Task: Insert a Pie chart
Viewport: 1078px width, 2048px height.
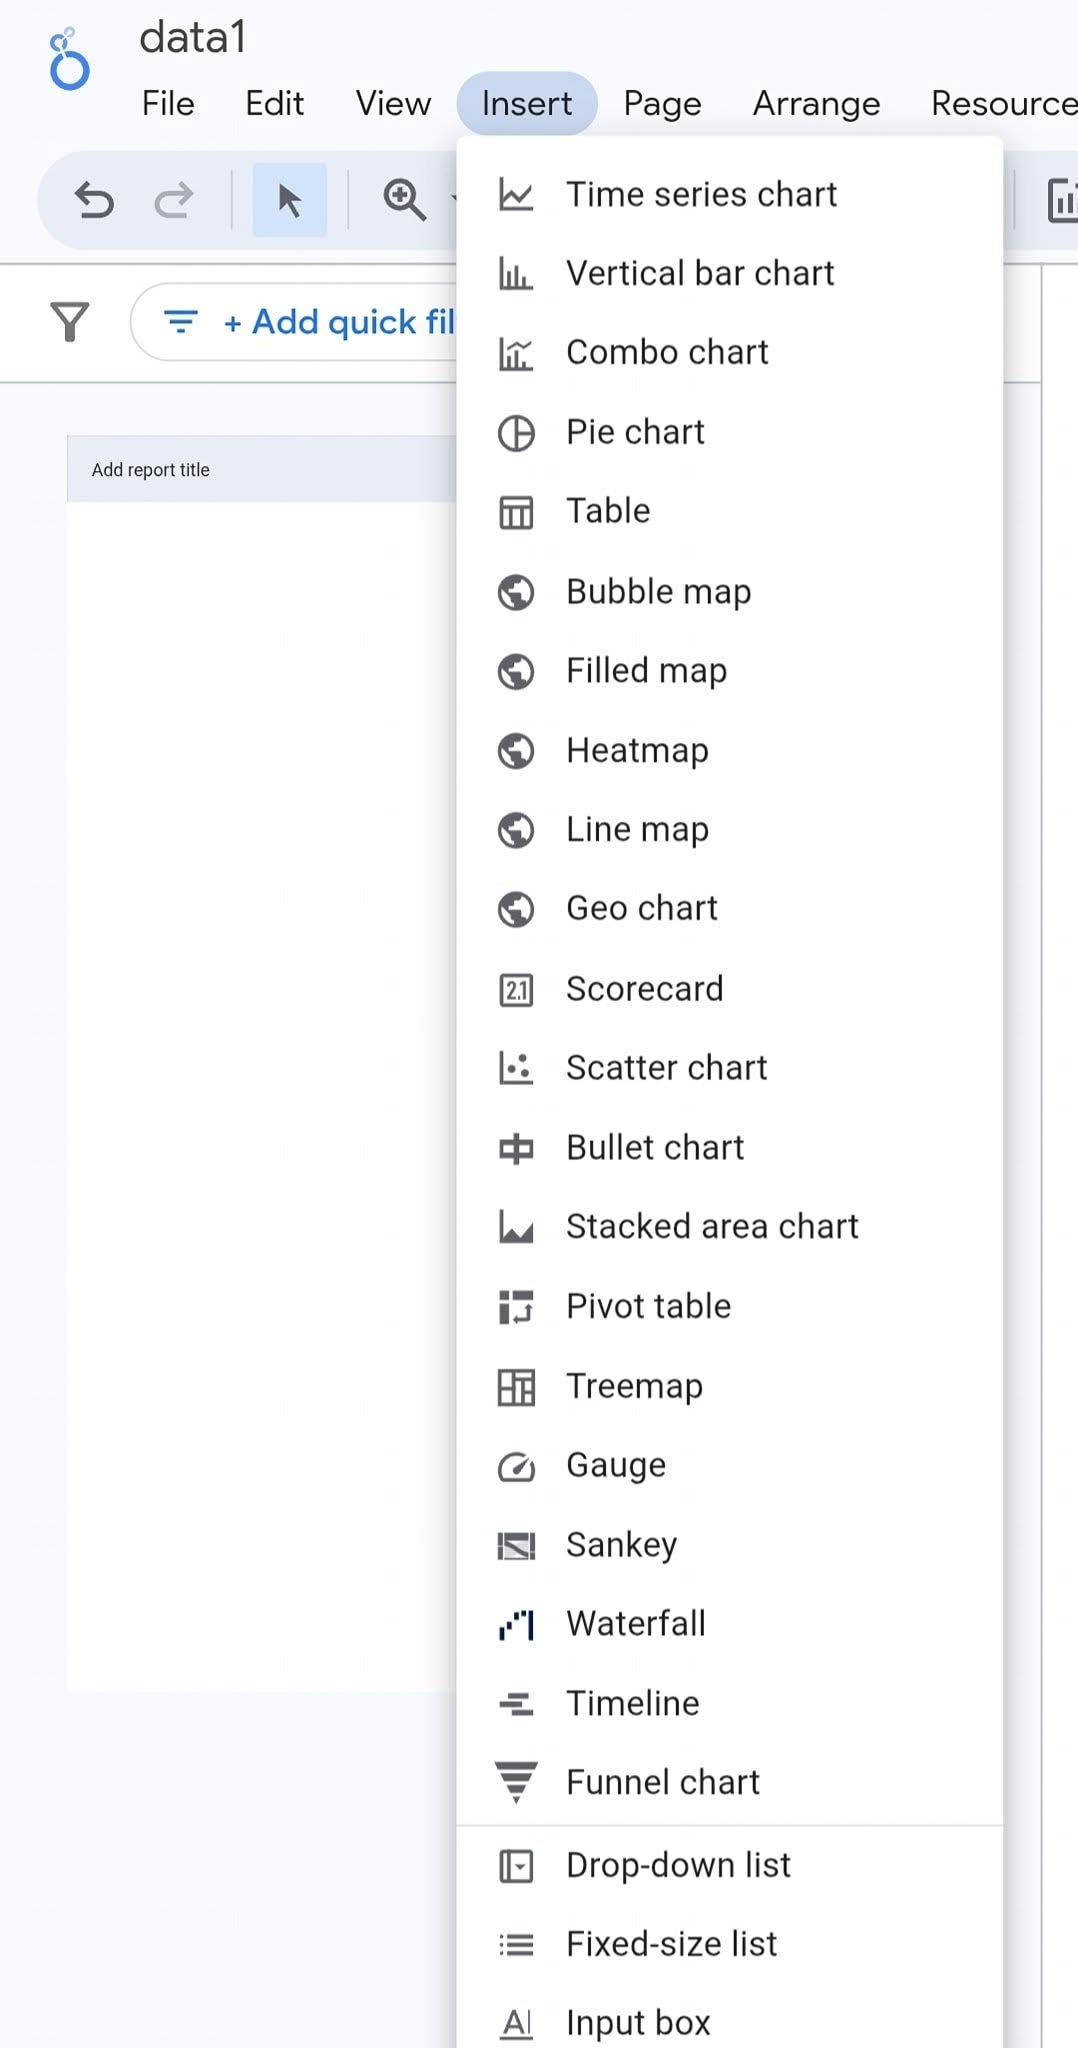Action: 635,432
